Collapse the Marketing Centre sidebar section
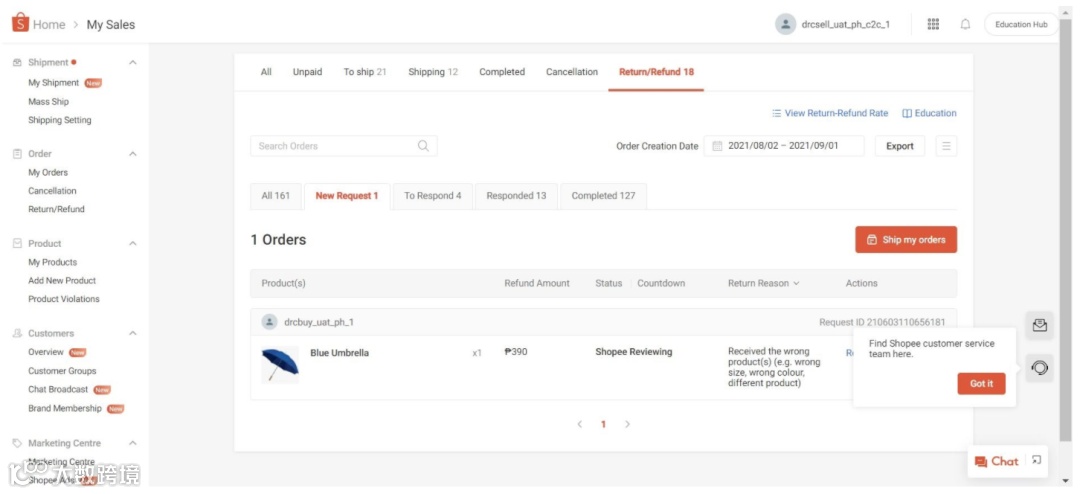 pos(133,443)
